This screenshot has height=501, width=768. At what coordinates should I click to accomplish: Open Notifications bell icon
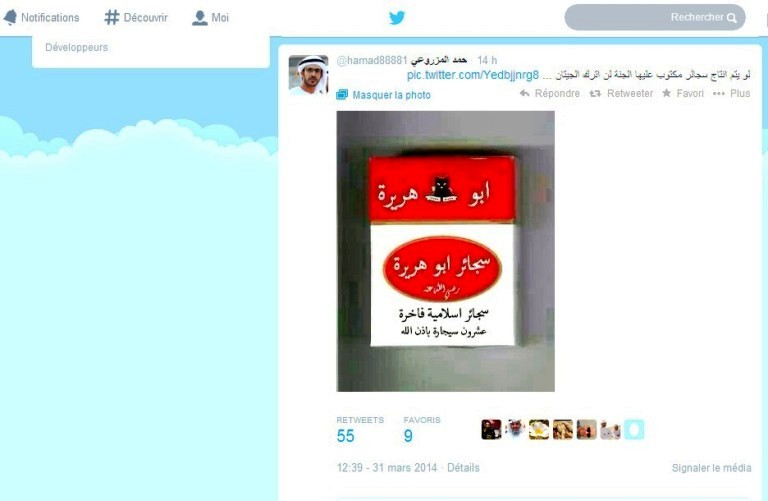point(10,18)
